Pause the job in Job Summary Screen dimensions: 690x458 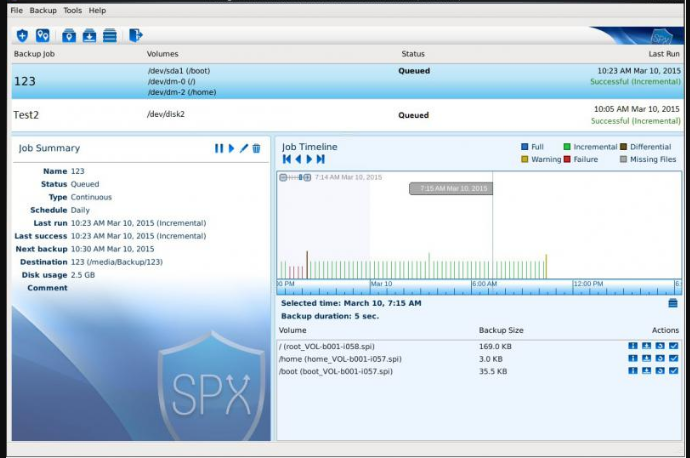(x=219, y=148)
